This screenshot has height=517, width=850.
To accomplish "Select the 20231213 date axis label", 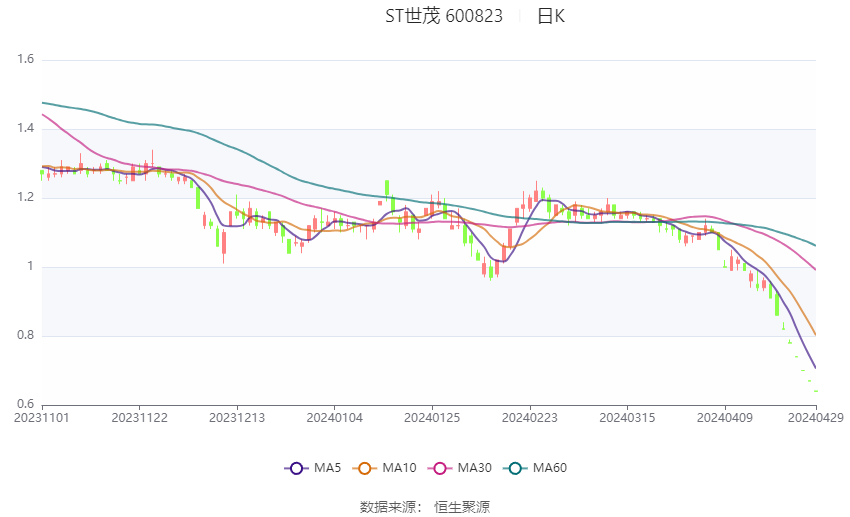I will coord(237,418).
